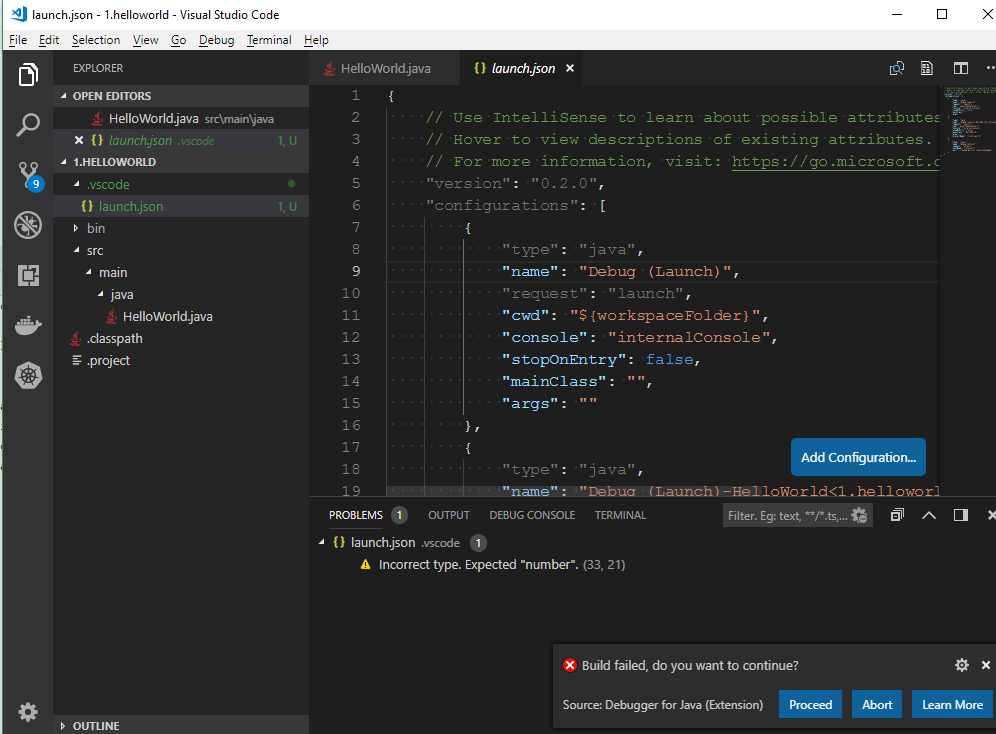The image size is (996, 734).
Task: Select the PROBLEMS panel tab
Action: click(x=356, y=515)
